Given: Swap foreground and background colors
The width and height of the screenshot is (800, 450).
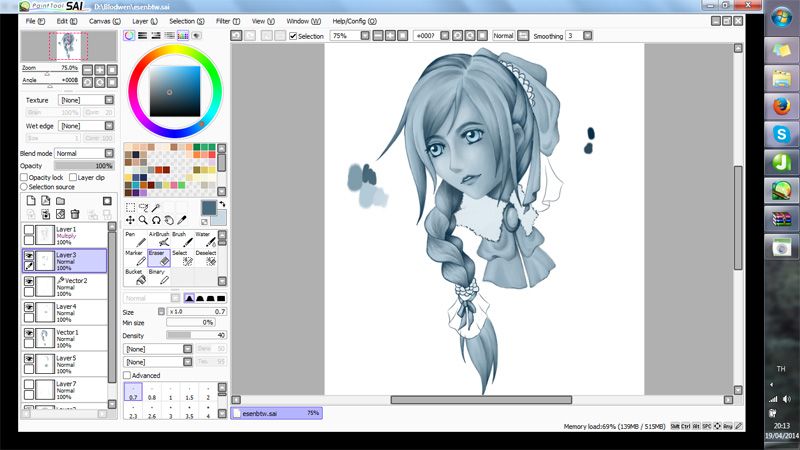Looking at the screenshot, I should [x=222, y=204].
